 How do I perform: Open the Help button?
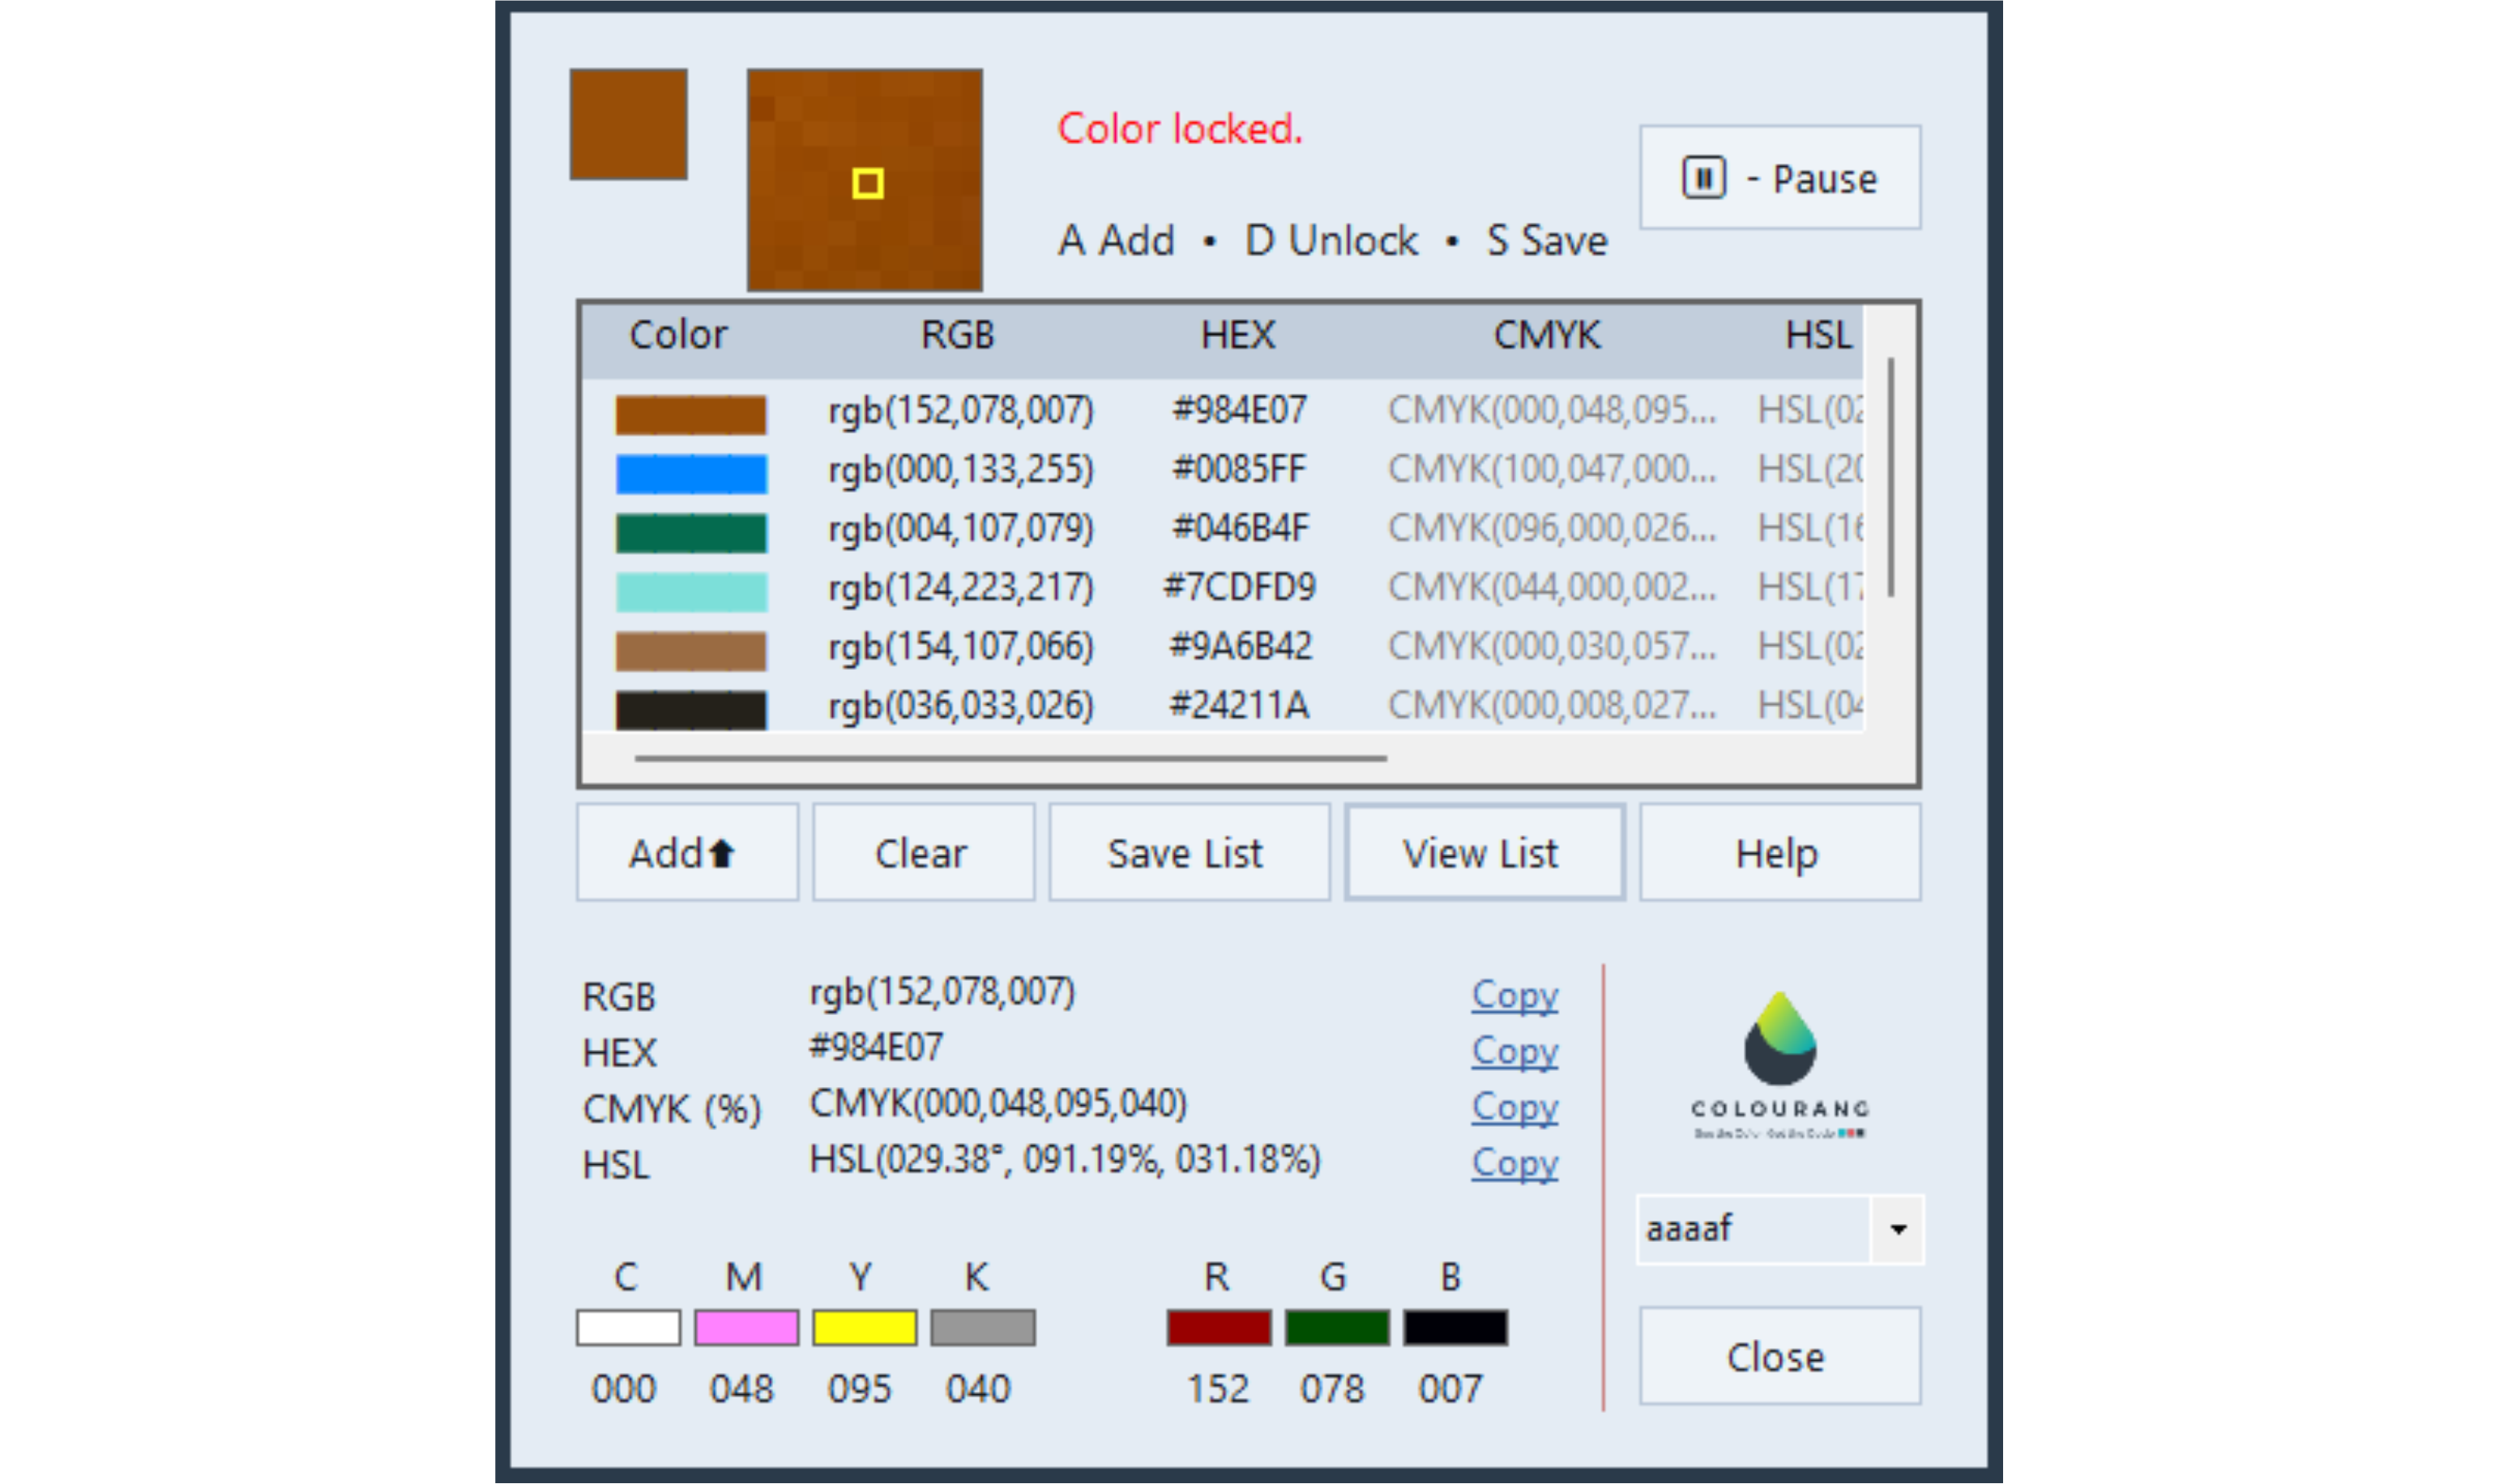[x=1779, y=852]
